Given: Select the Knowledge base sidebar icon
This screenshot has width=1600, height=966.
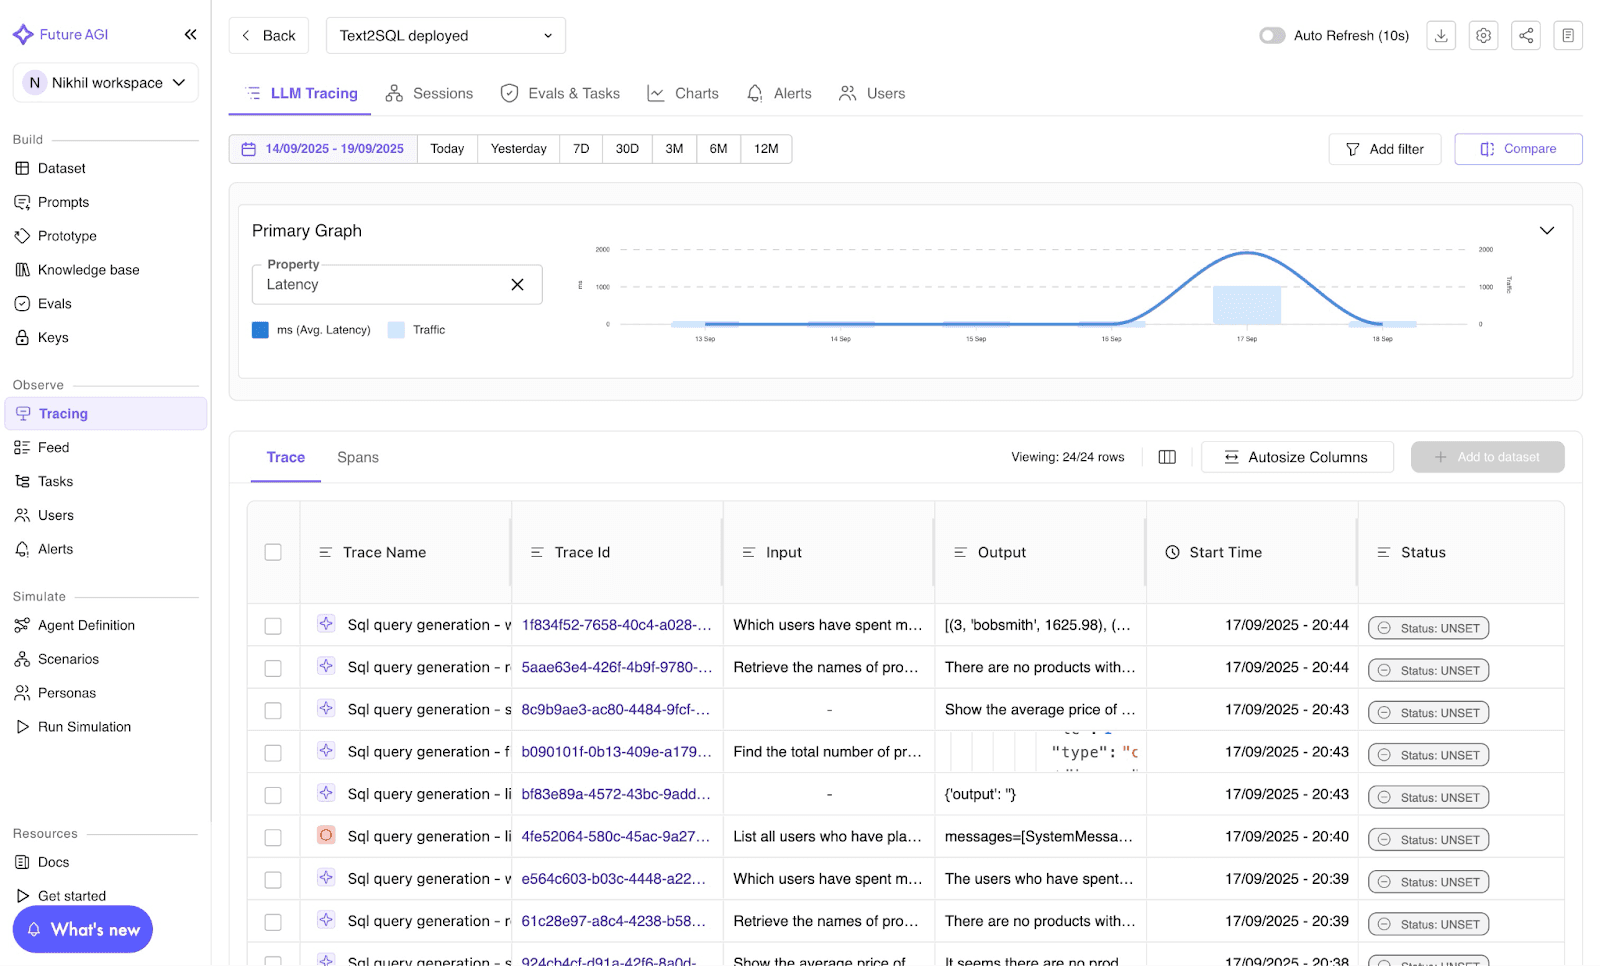Looking at the screenshot, I should tap(23, 269).
